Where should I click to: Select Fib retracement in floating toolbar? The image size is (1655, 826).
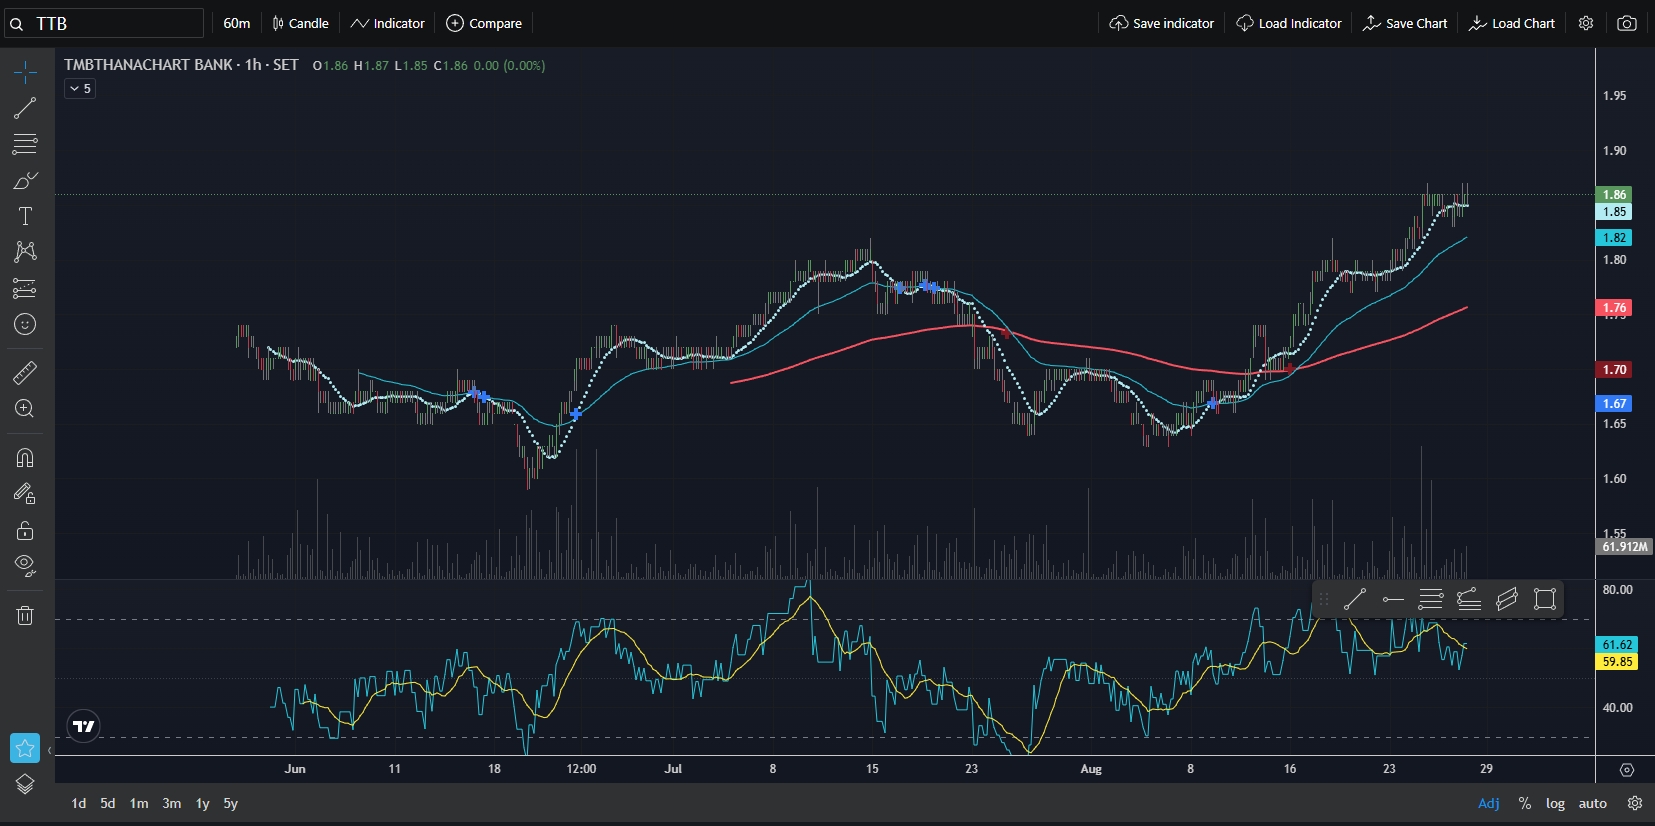[x=1431, y=599]
